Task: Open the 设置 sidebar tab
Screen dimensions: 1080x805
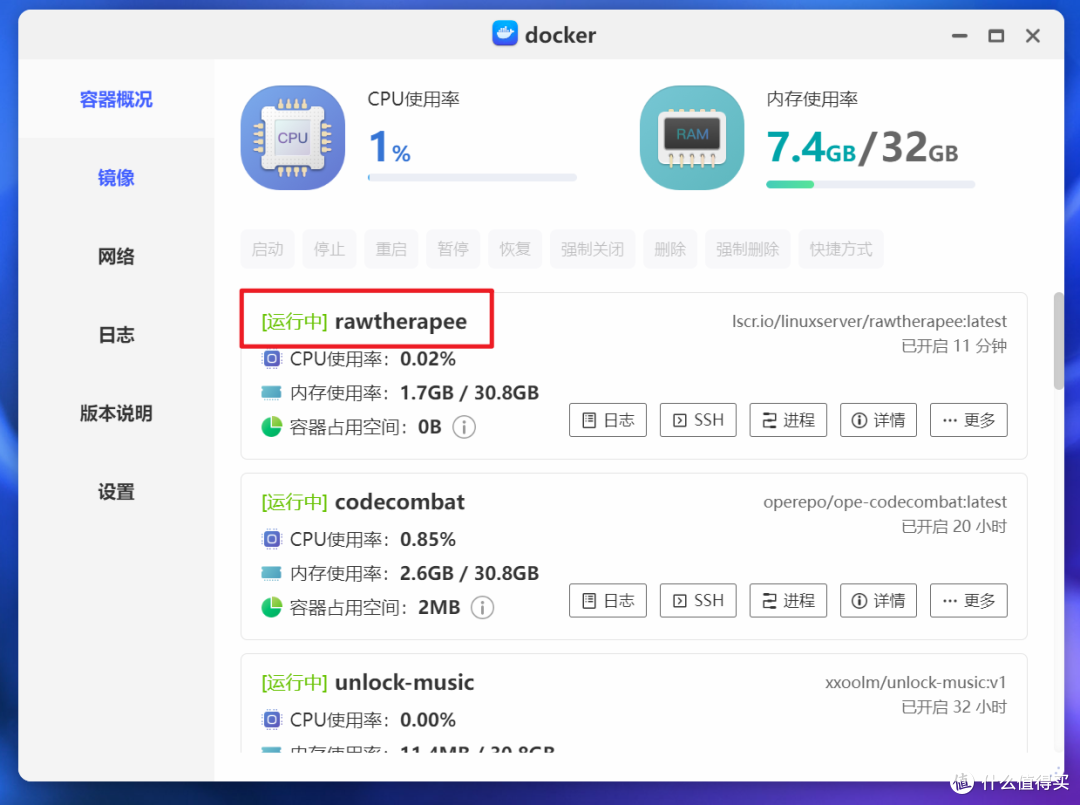Action: tap(116, 492)
